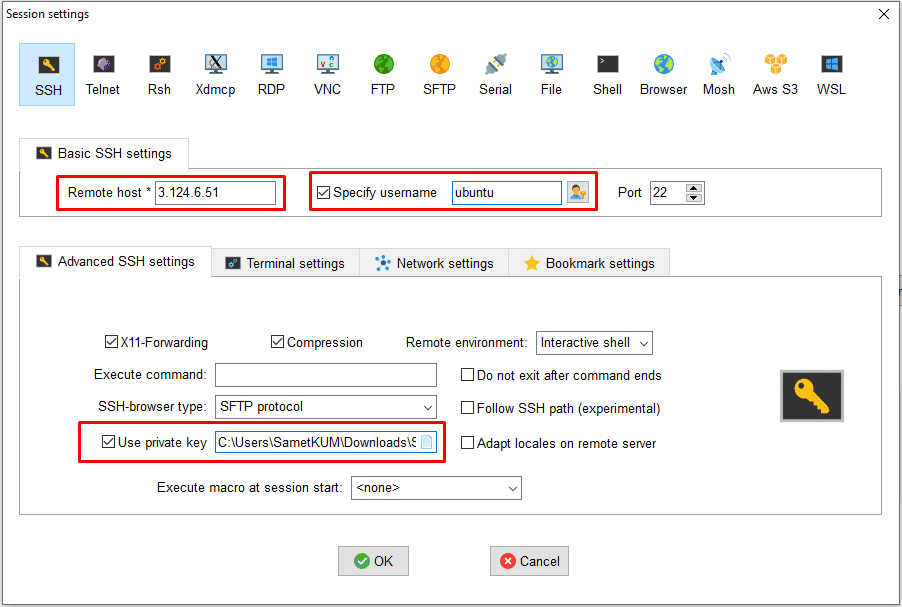This screenshot has height=607, width=902.
Task: Focus the Execute command text box
Action: tap(326, 375)
